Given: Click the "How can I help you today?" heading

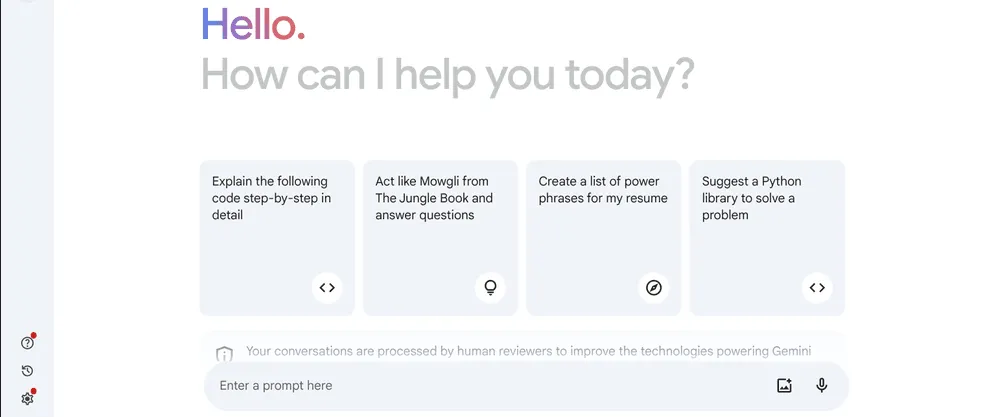Looking at the screenshot, I should pos(447,75).
